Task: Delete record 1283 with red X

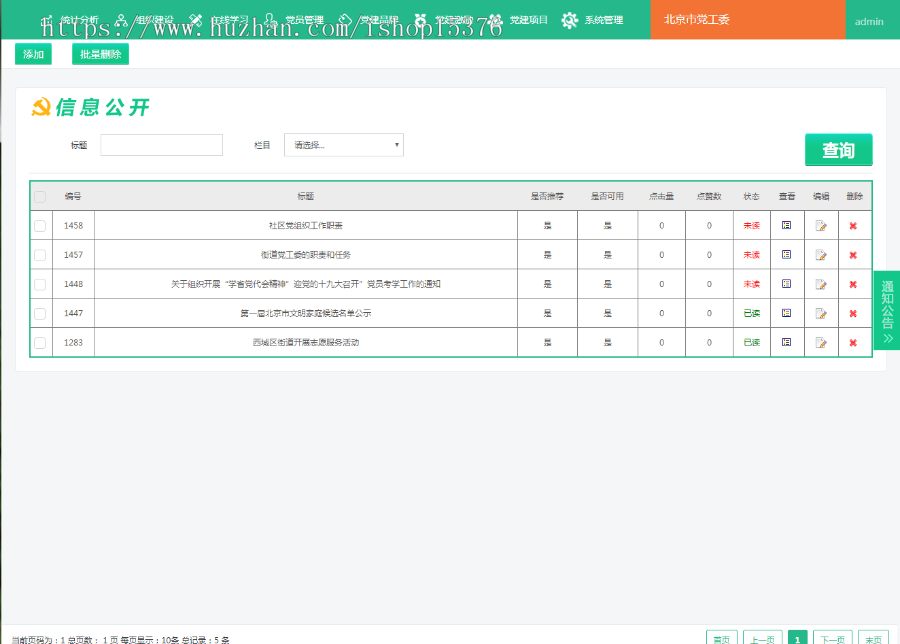Action: 853,343
